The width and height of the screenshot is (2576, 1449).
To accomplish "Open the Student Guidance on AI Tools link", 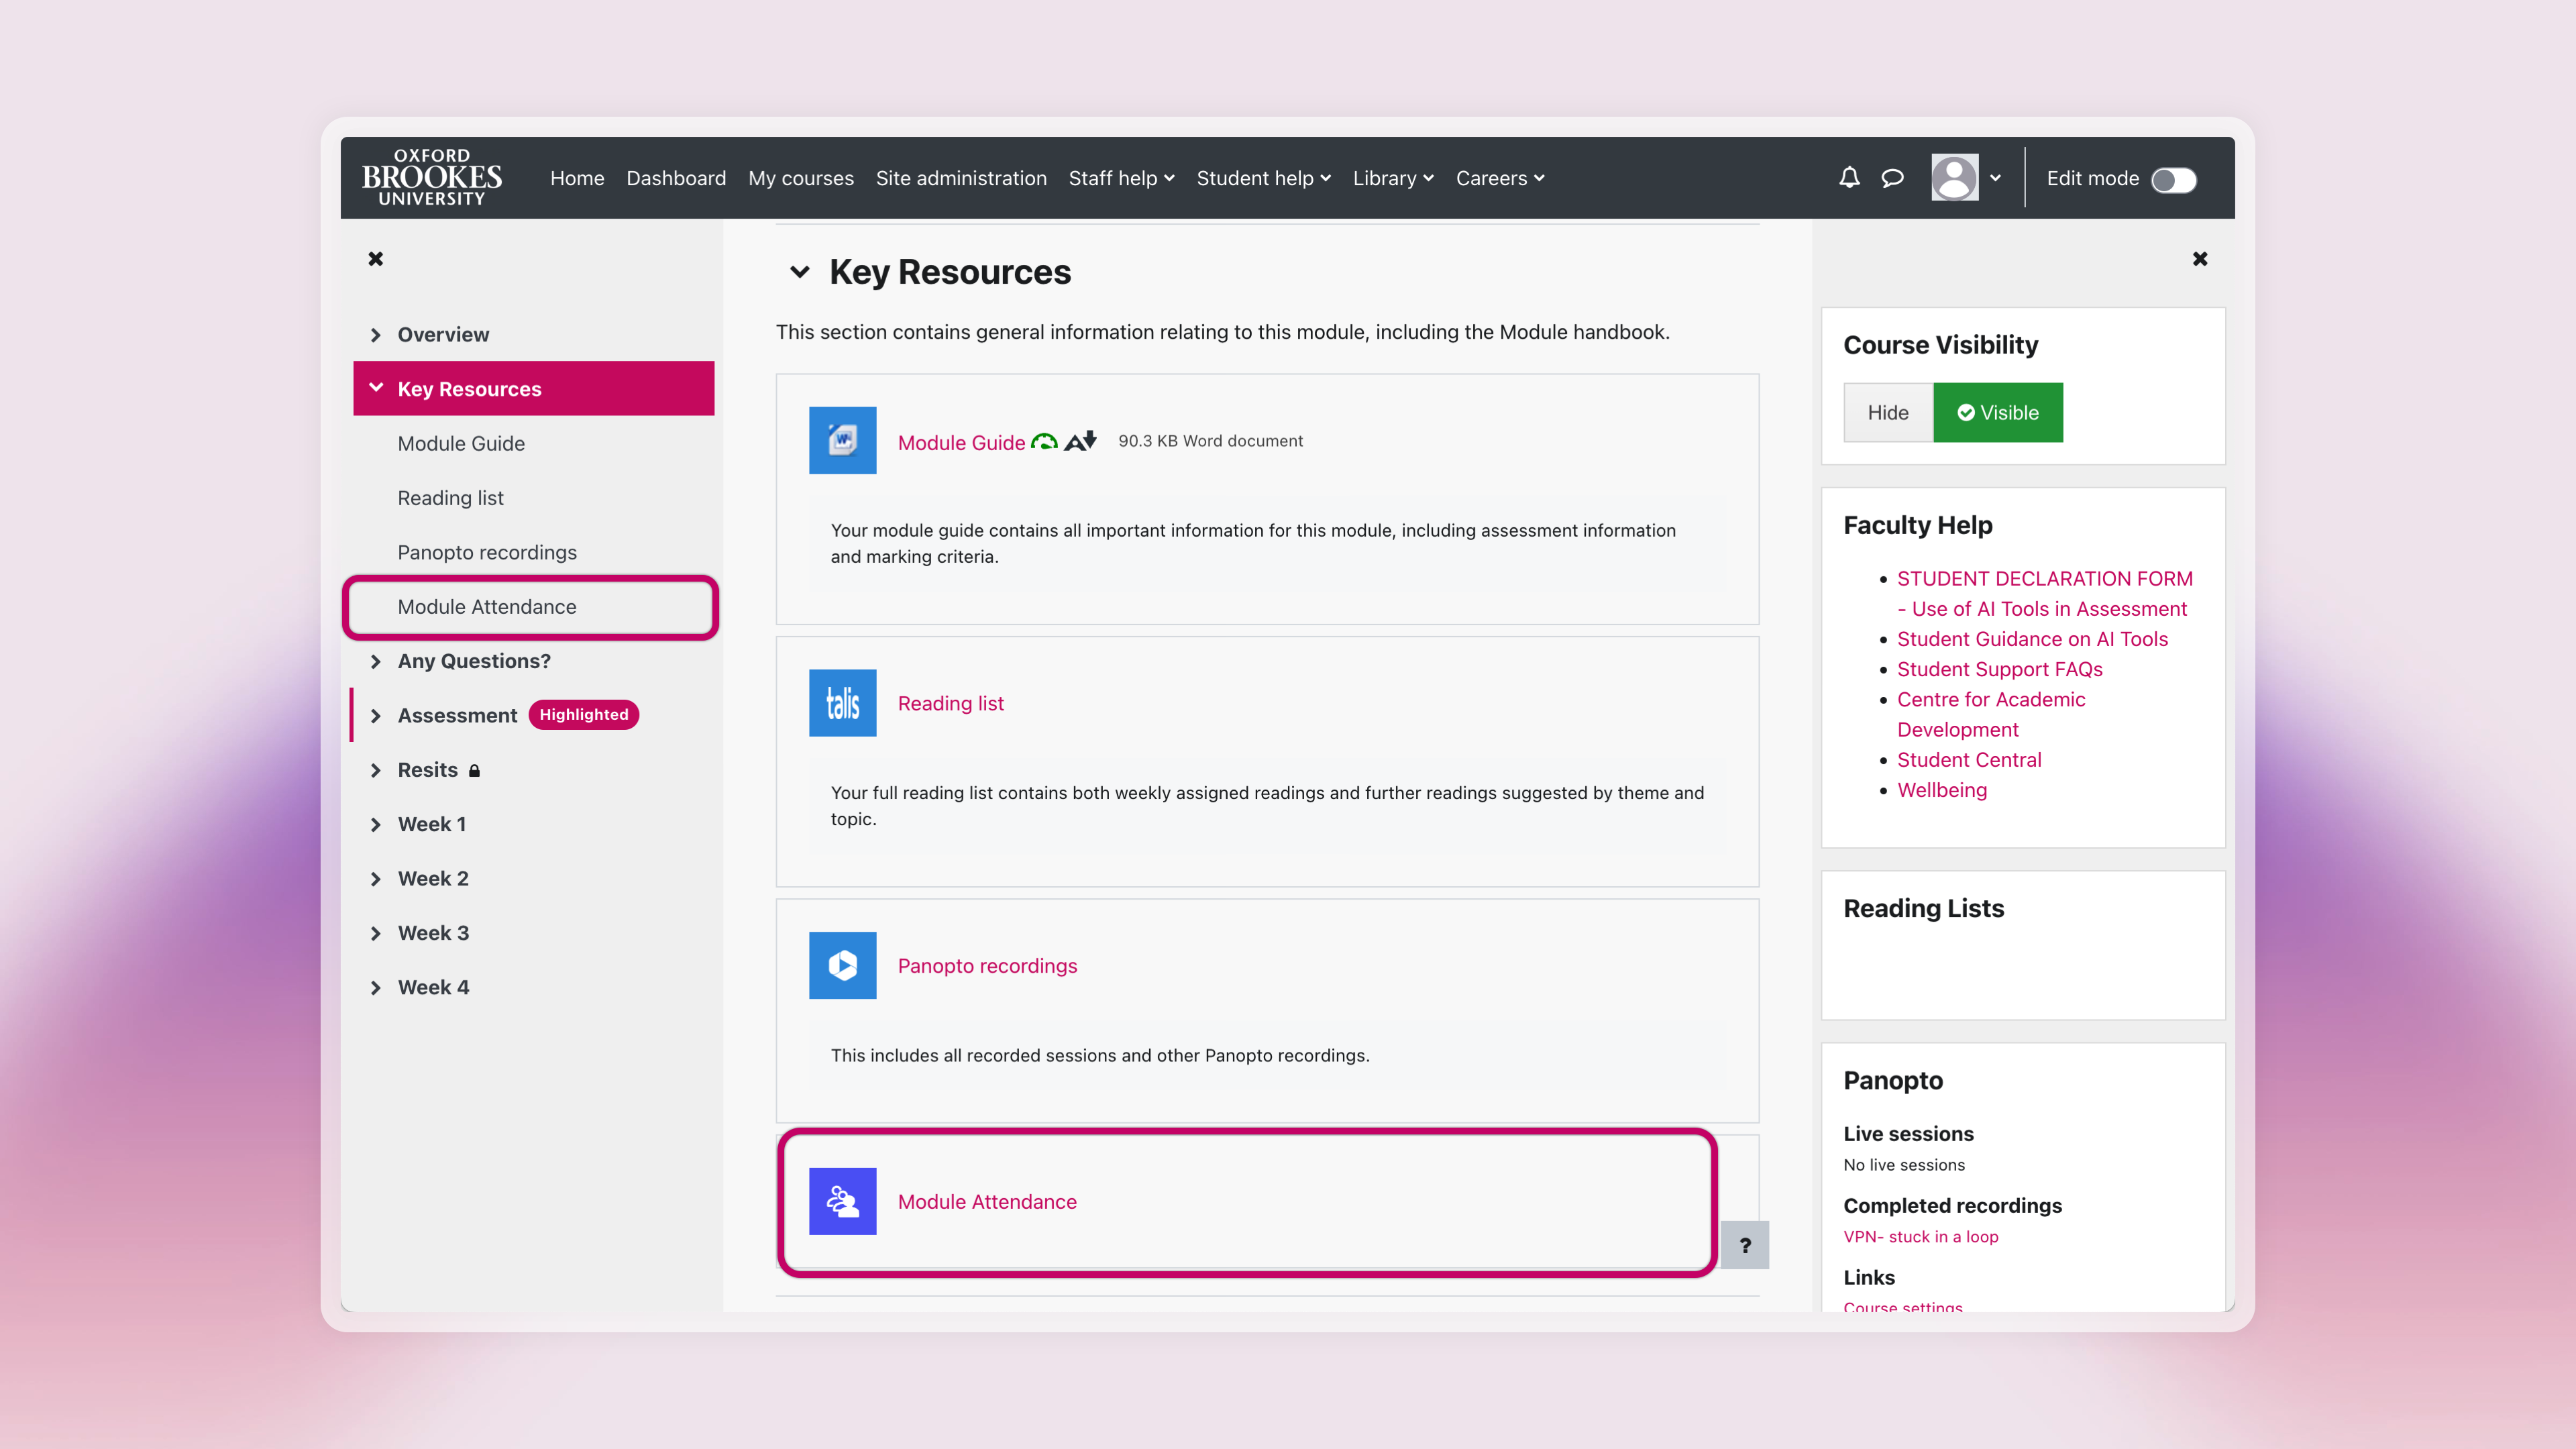I will pos(2032,639).
